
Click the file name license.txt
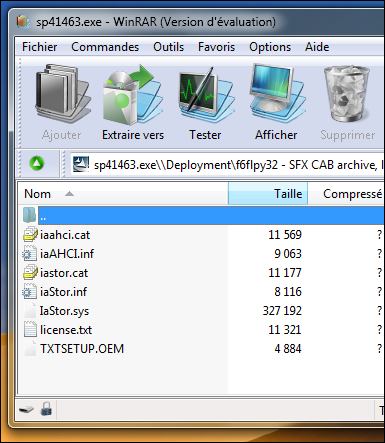pyautogui.click(x=66, y=330)
